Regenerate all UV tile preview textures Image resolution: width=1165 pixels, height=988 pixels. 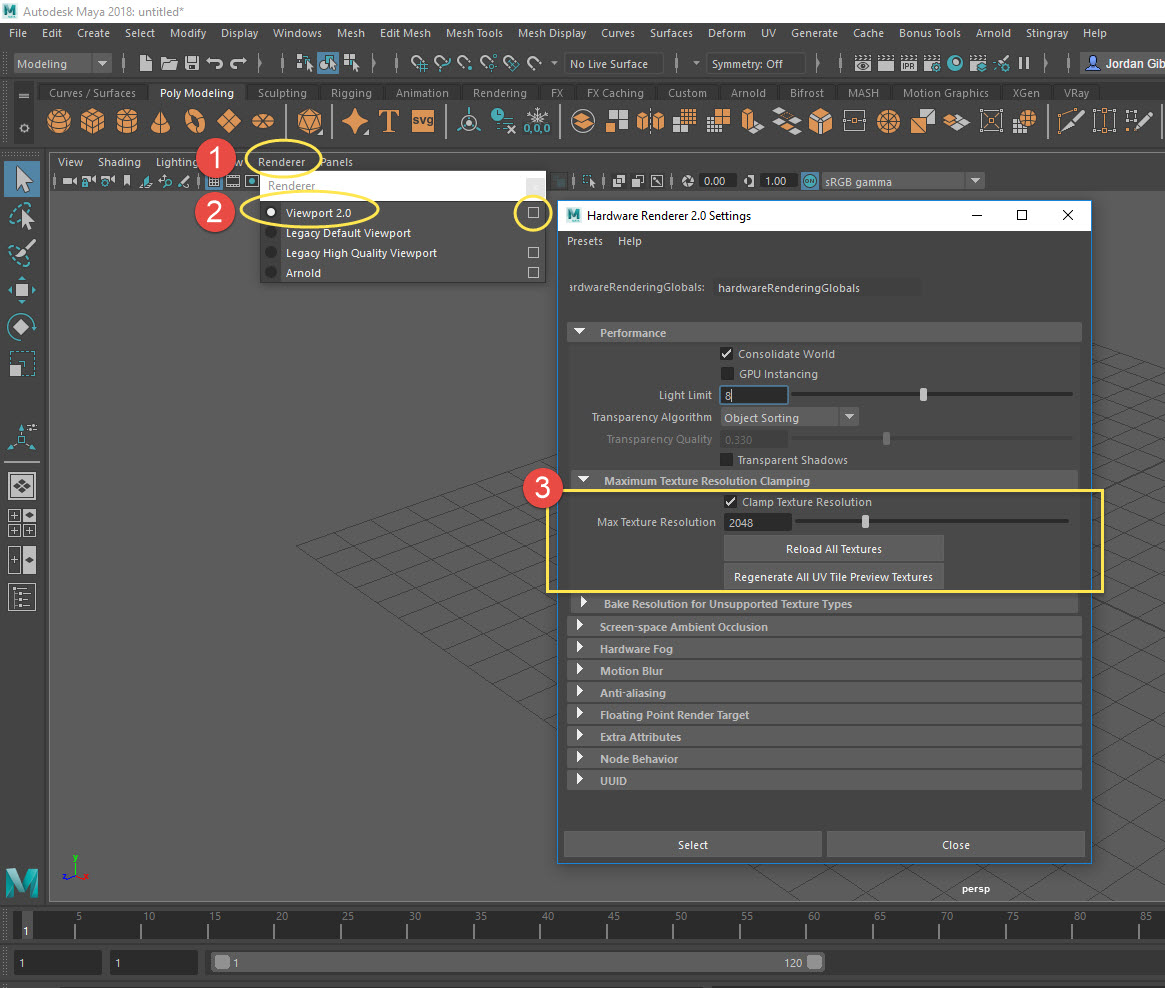833,576
